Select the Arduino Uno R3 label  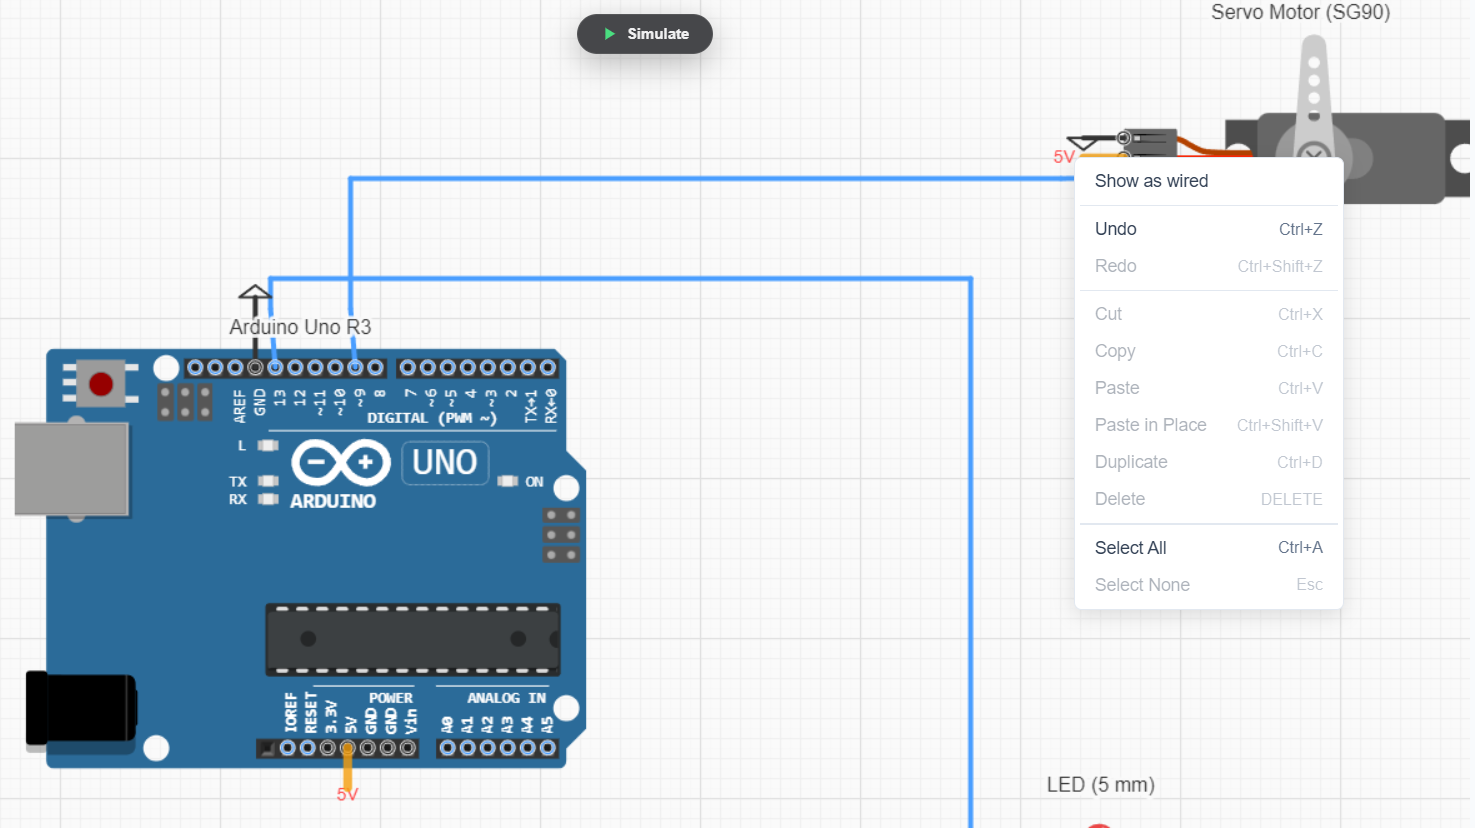click(300, 327)
